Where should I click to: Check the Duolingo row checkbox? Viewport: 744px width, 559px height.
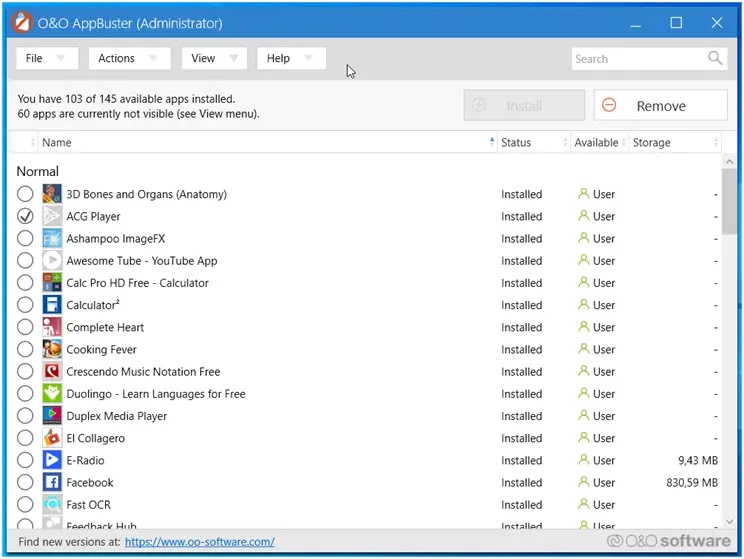(25, 393)
